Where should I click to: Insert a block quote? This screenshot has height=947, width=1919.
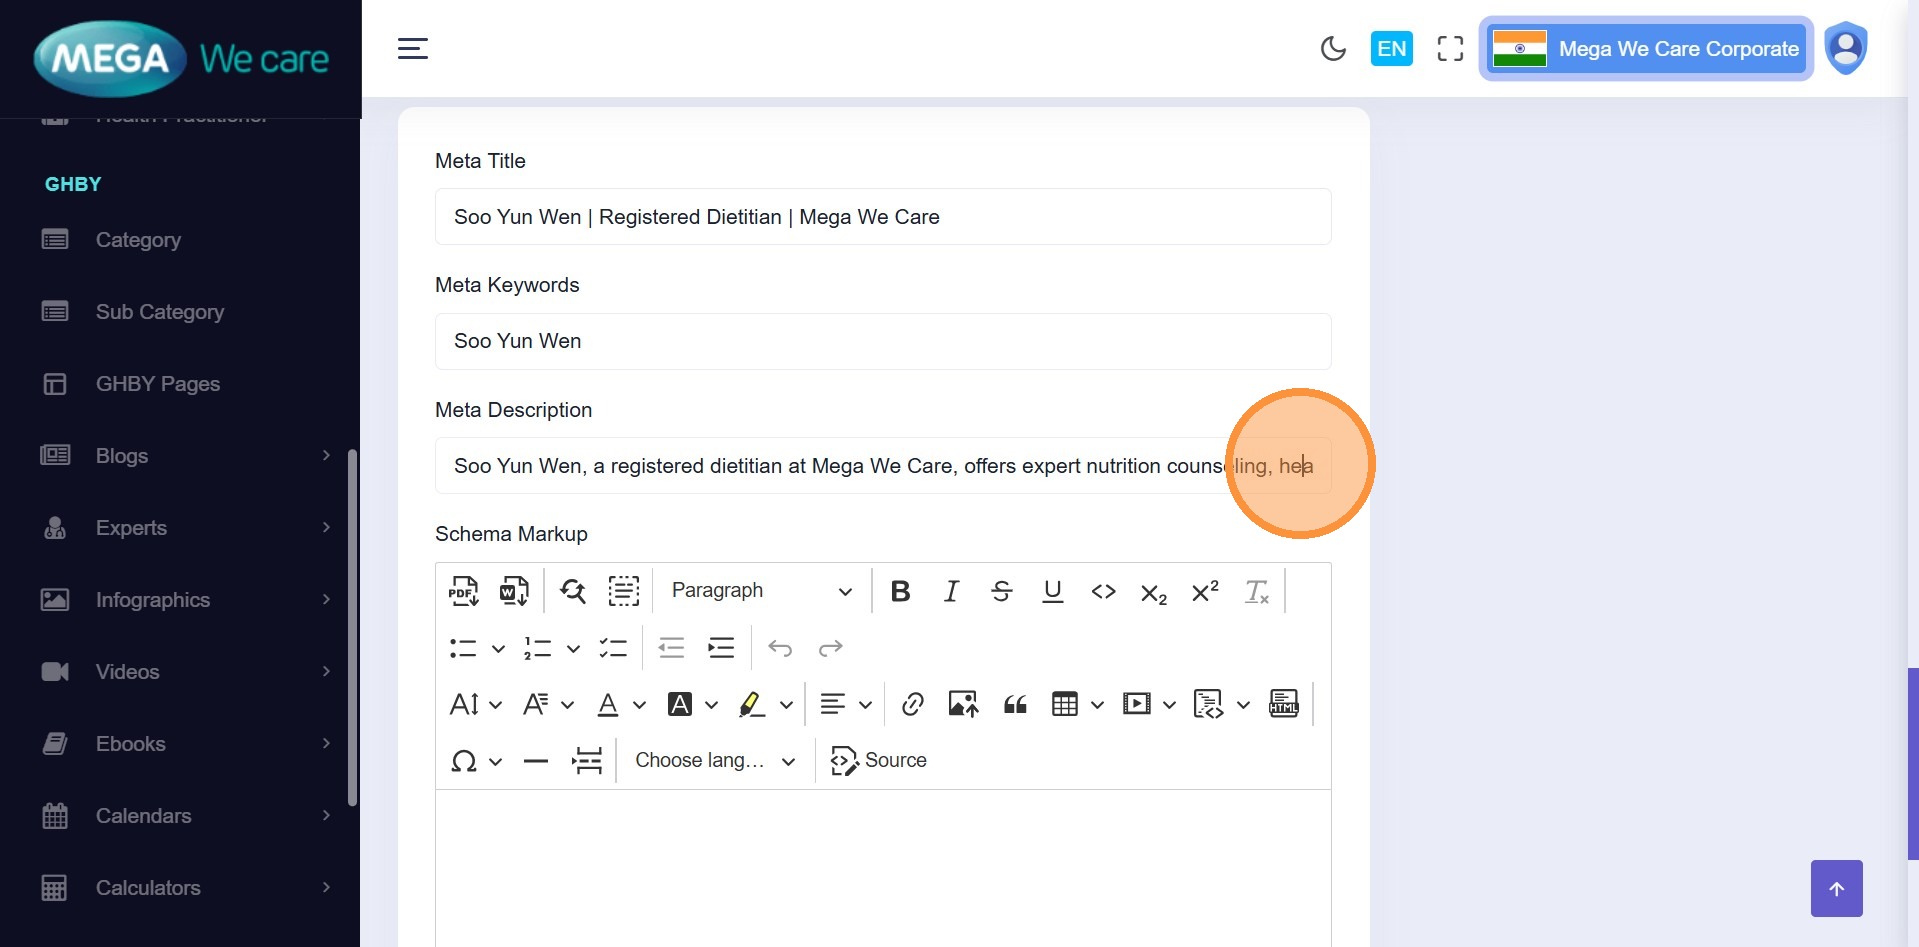click(x=1015, y=705)
